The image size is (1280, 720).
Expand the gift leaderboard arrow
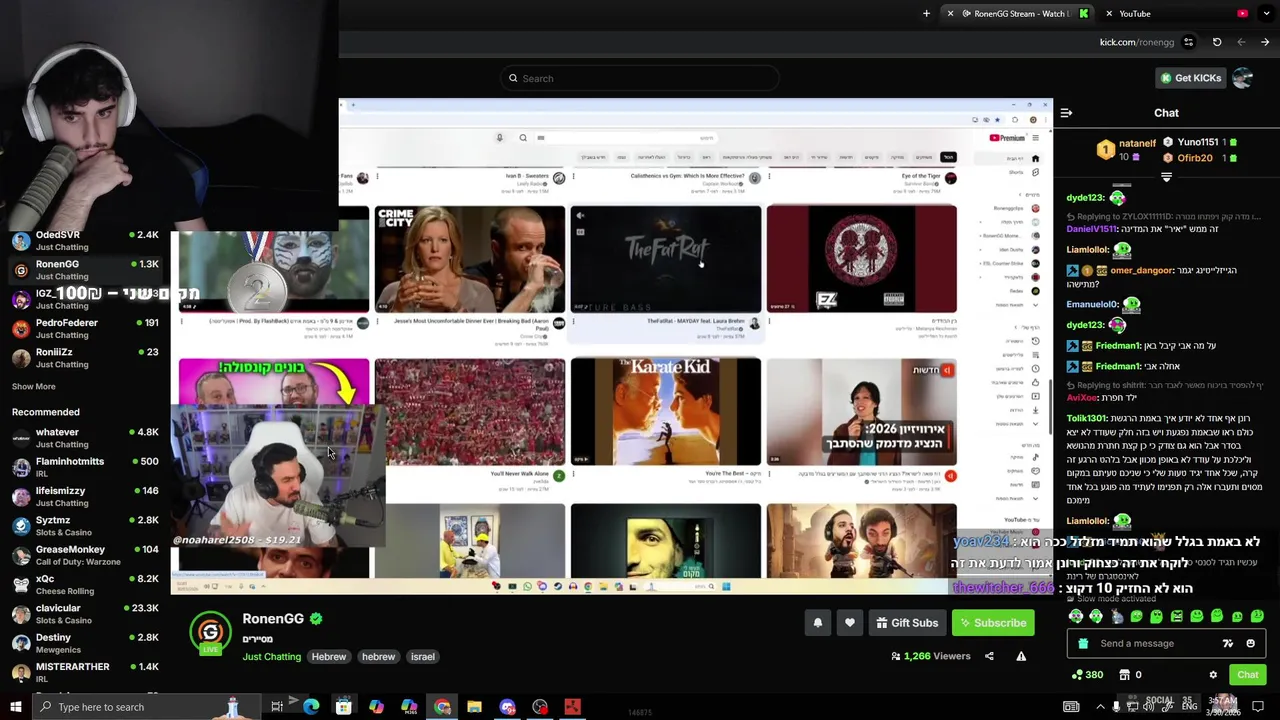pyautogui.click(x=1166, y=177)
